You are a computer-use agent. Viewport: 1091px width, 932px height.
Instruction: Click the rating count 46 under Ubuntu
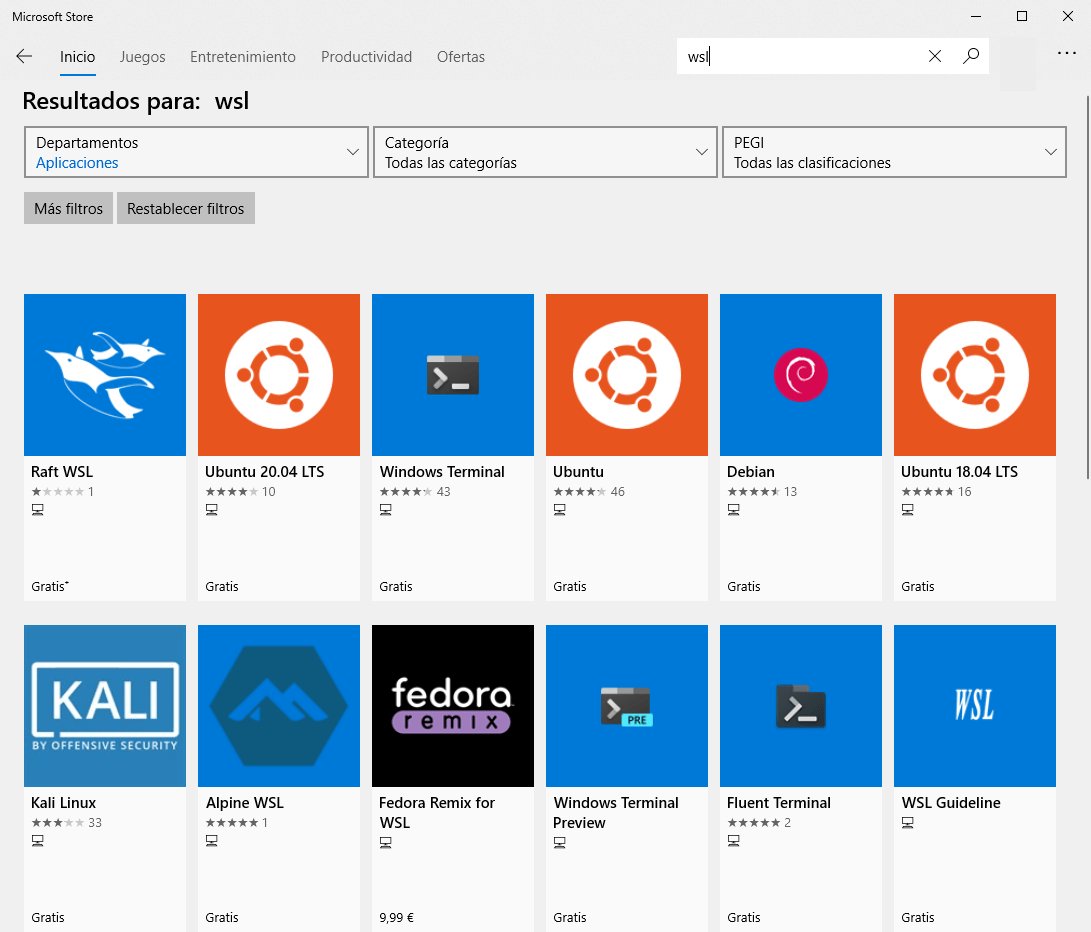(618, 491)
